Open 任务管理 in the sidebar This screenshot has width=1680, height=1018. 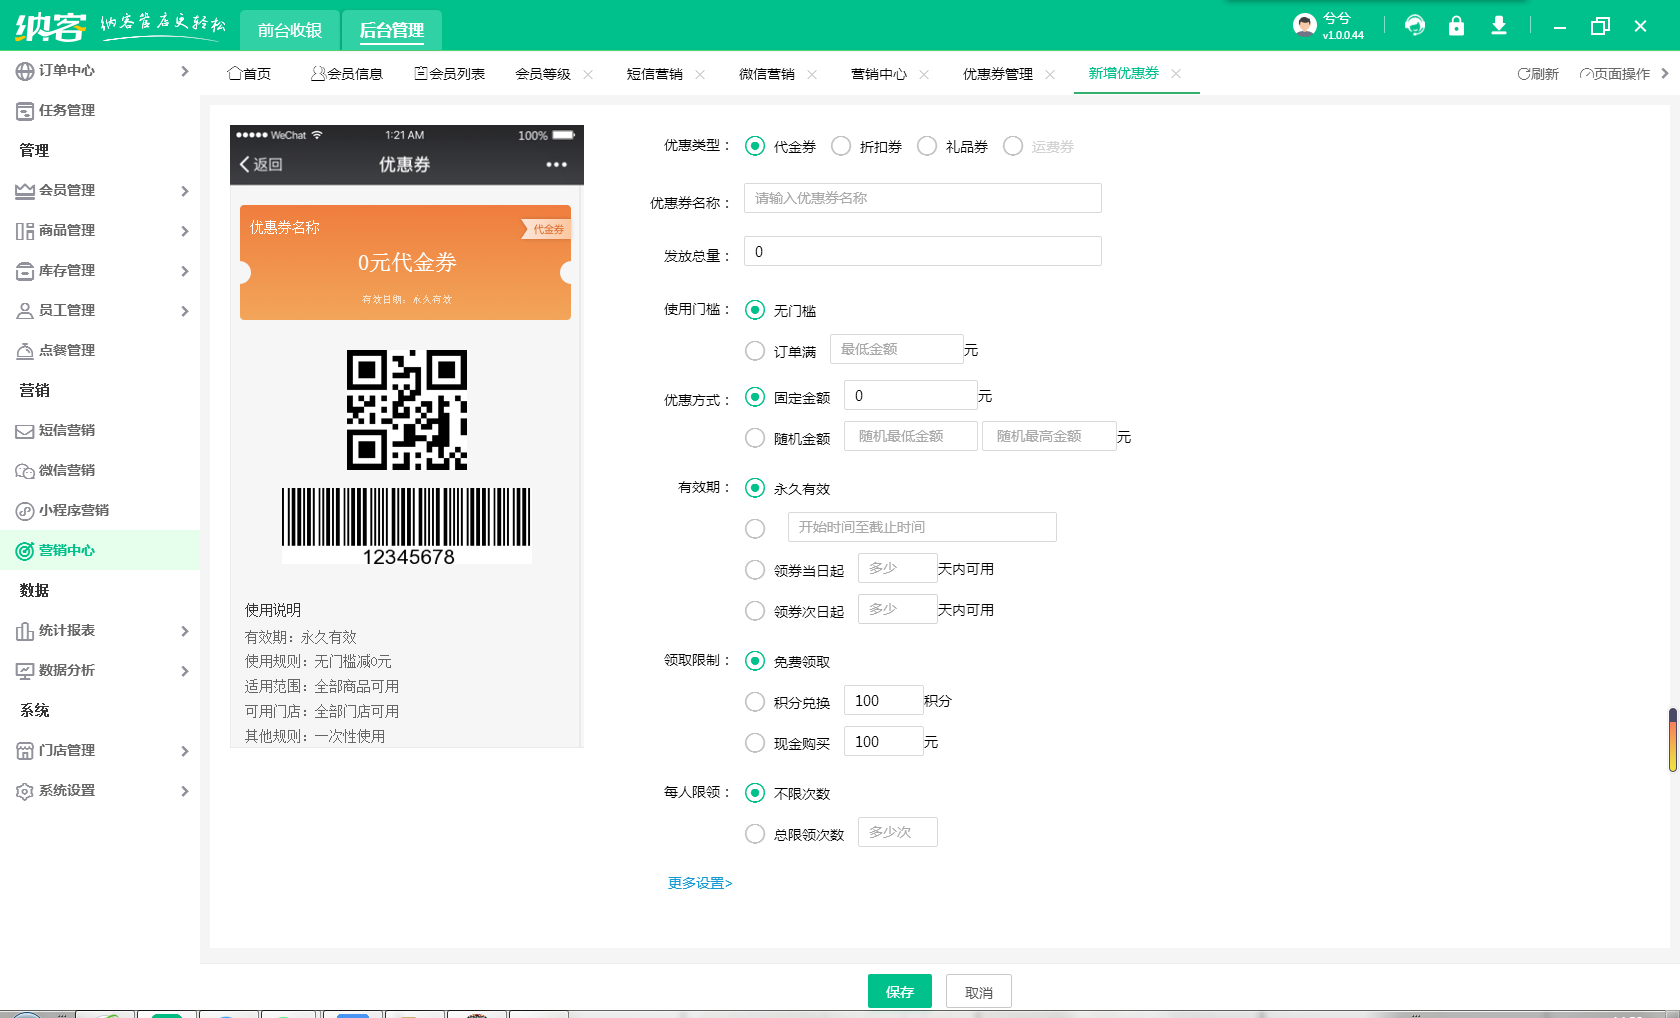coord(66,110)
